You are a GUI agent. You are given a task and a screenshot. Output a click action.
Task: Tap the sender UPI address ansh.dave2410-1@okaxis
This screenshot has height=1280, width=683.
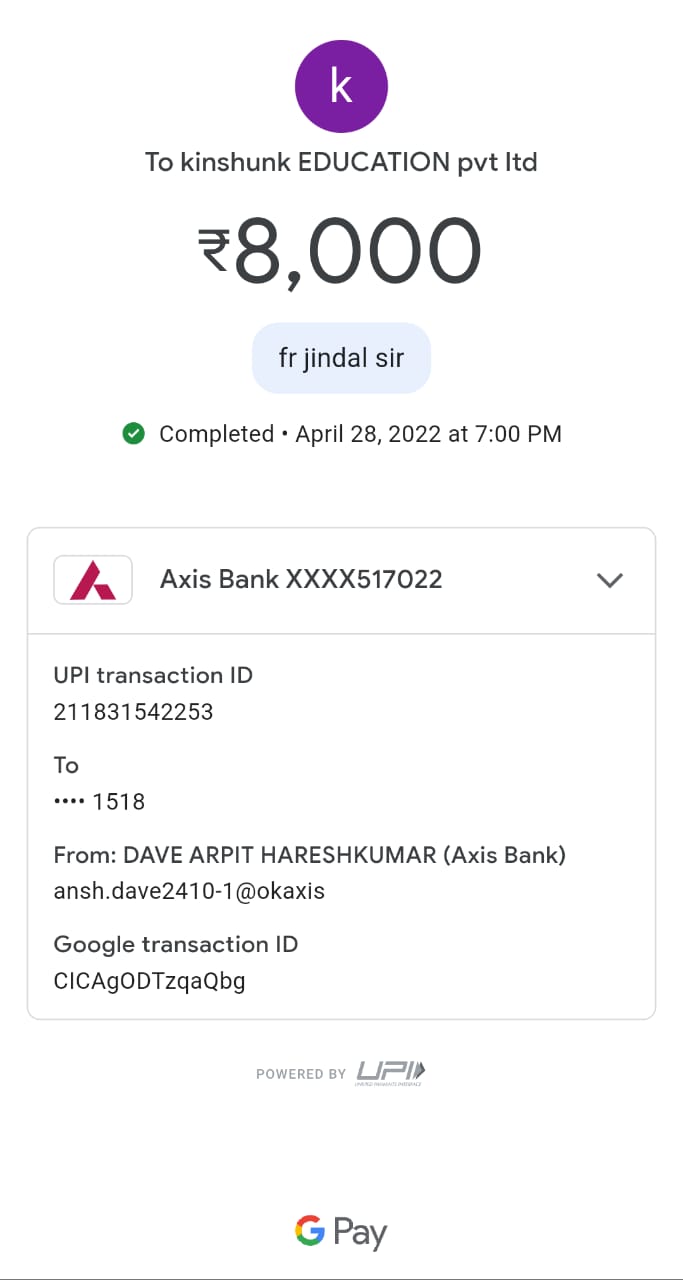click(x=189, y=891)
